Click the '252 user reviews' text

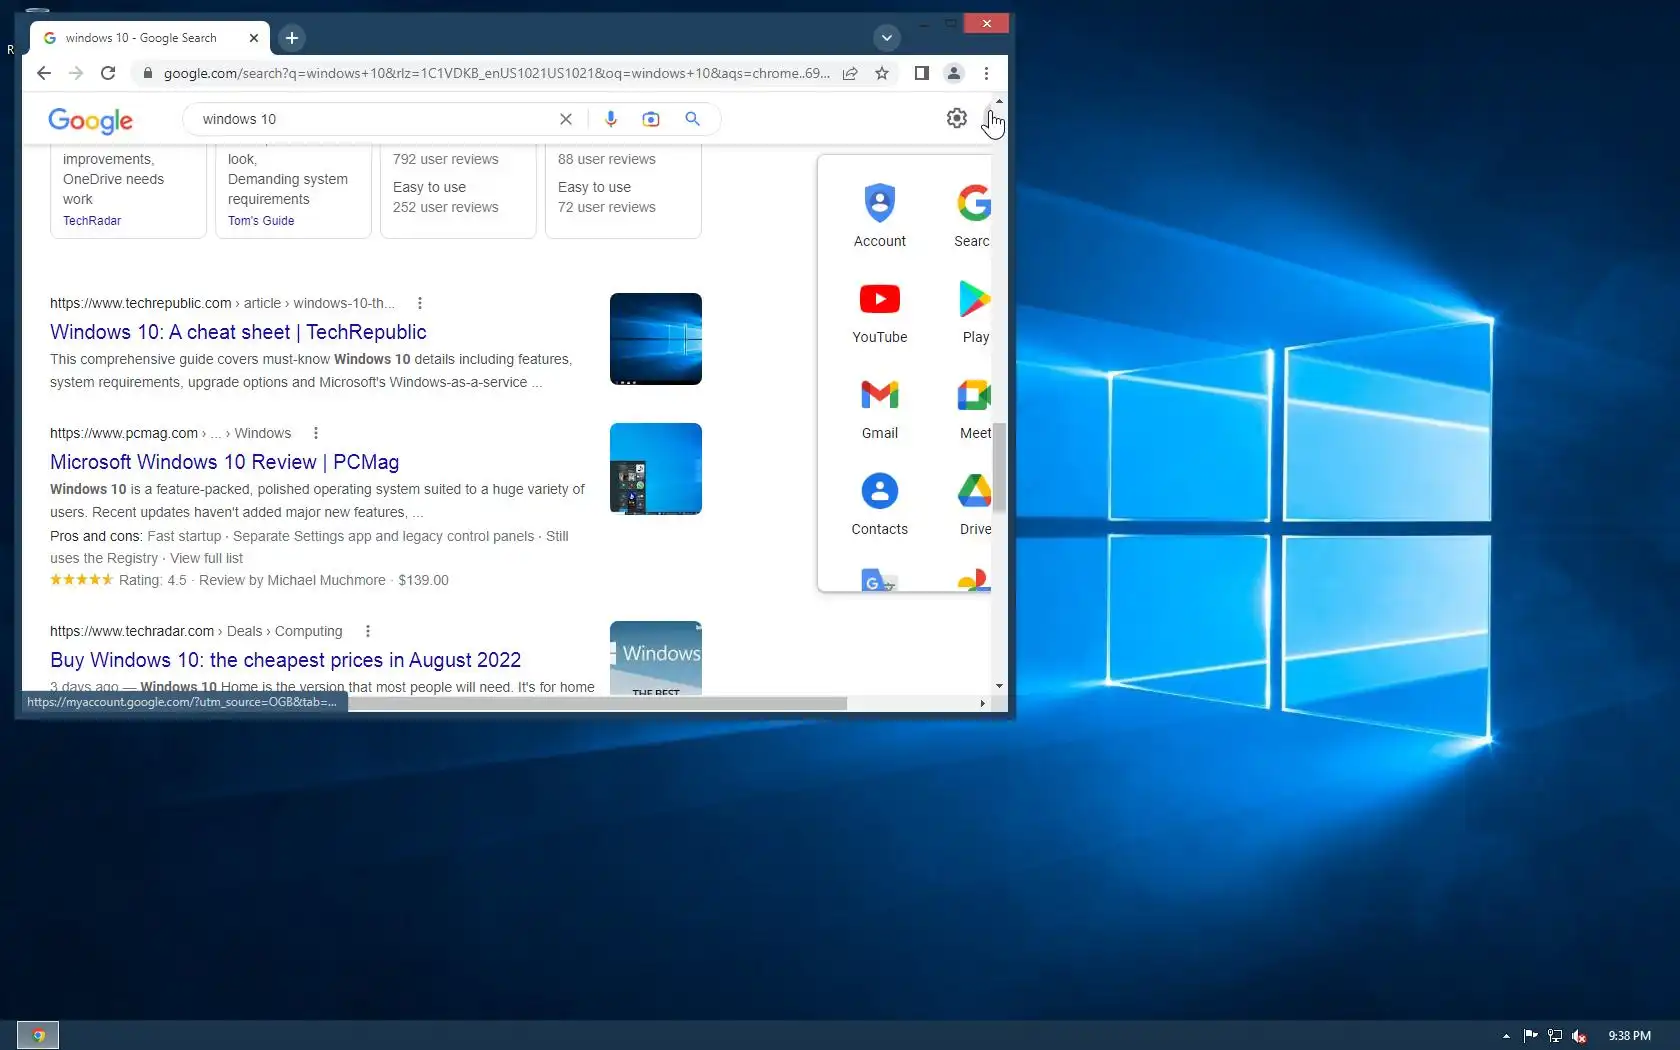(445, 207)
